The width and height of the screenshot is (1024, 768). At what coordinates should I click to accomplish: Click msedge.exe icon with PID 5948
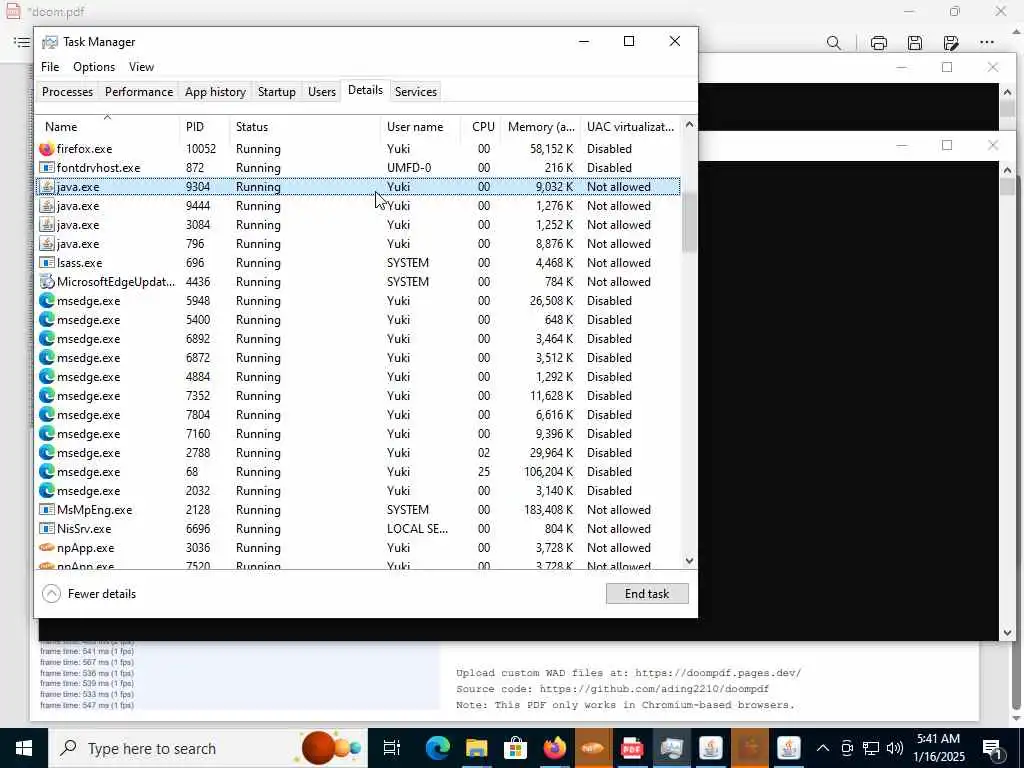pyautogui.click(x=46, y=300)
